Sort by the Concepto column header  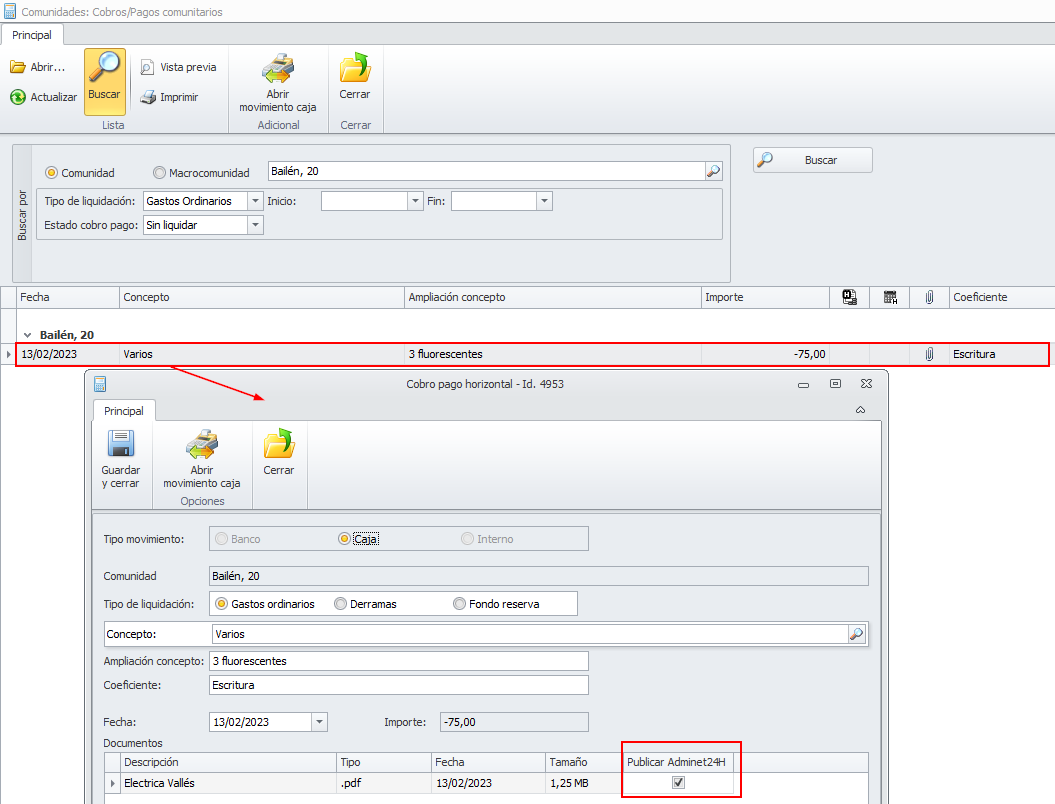262,297
